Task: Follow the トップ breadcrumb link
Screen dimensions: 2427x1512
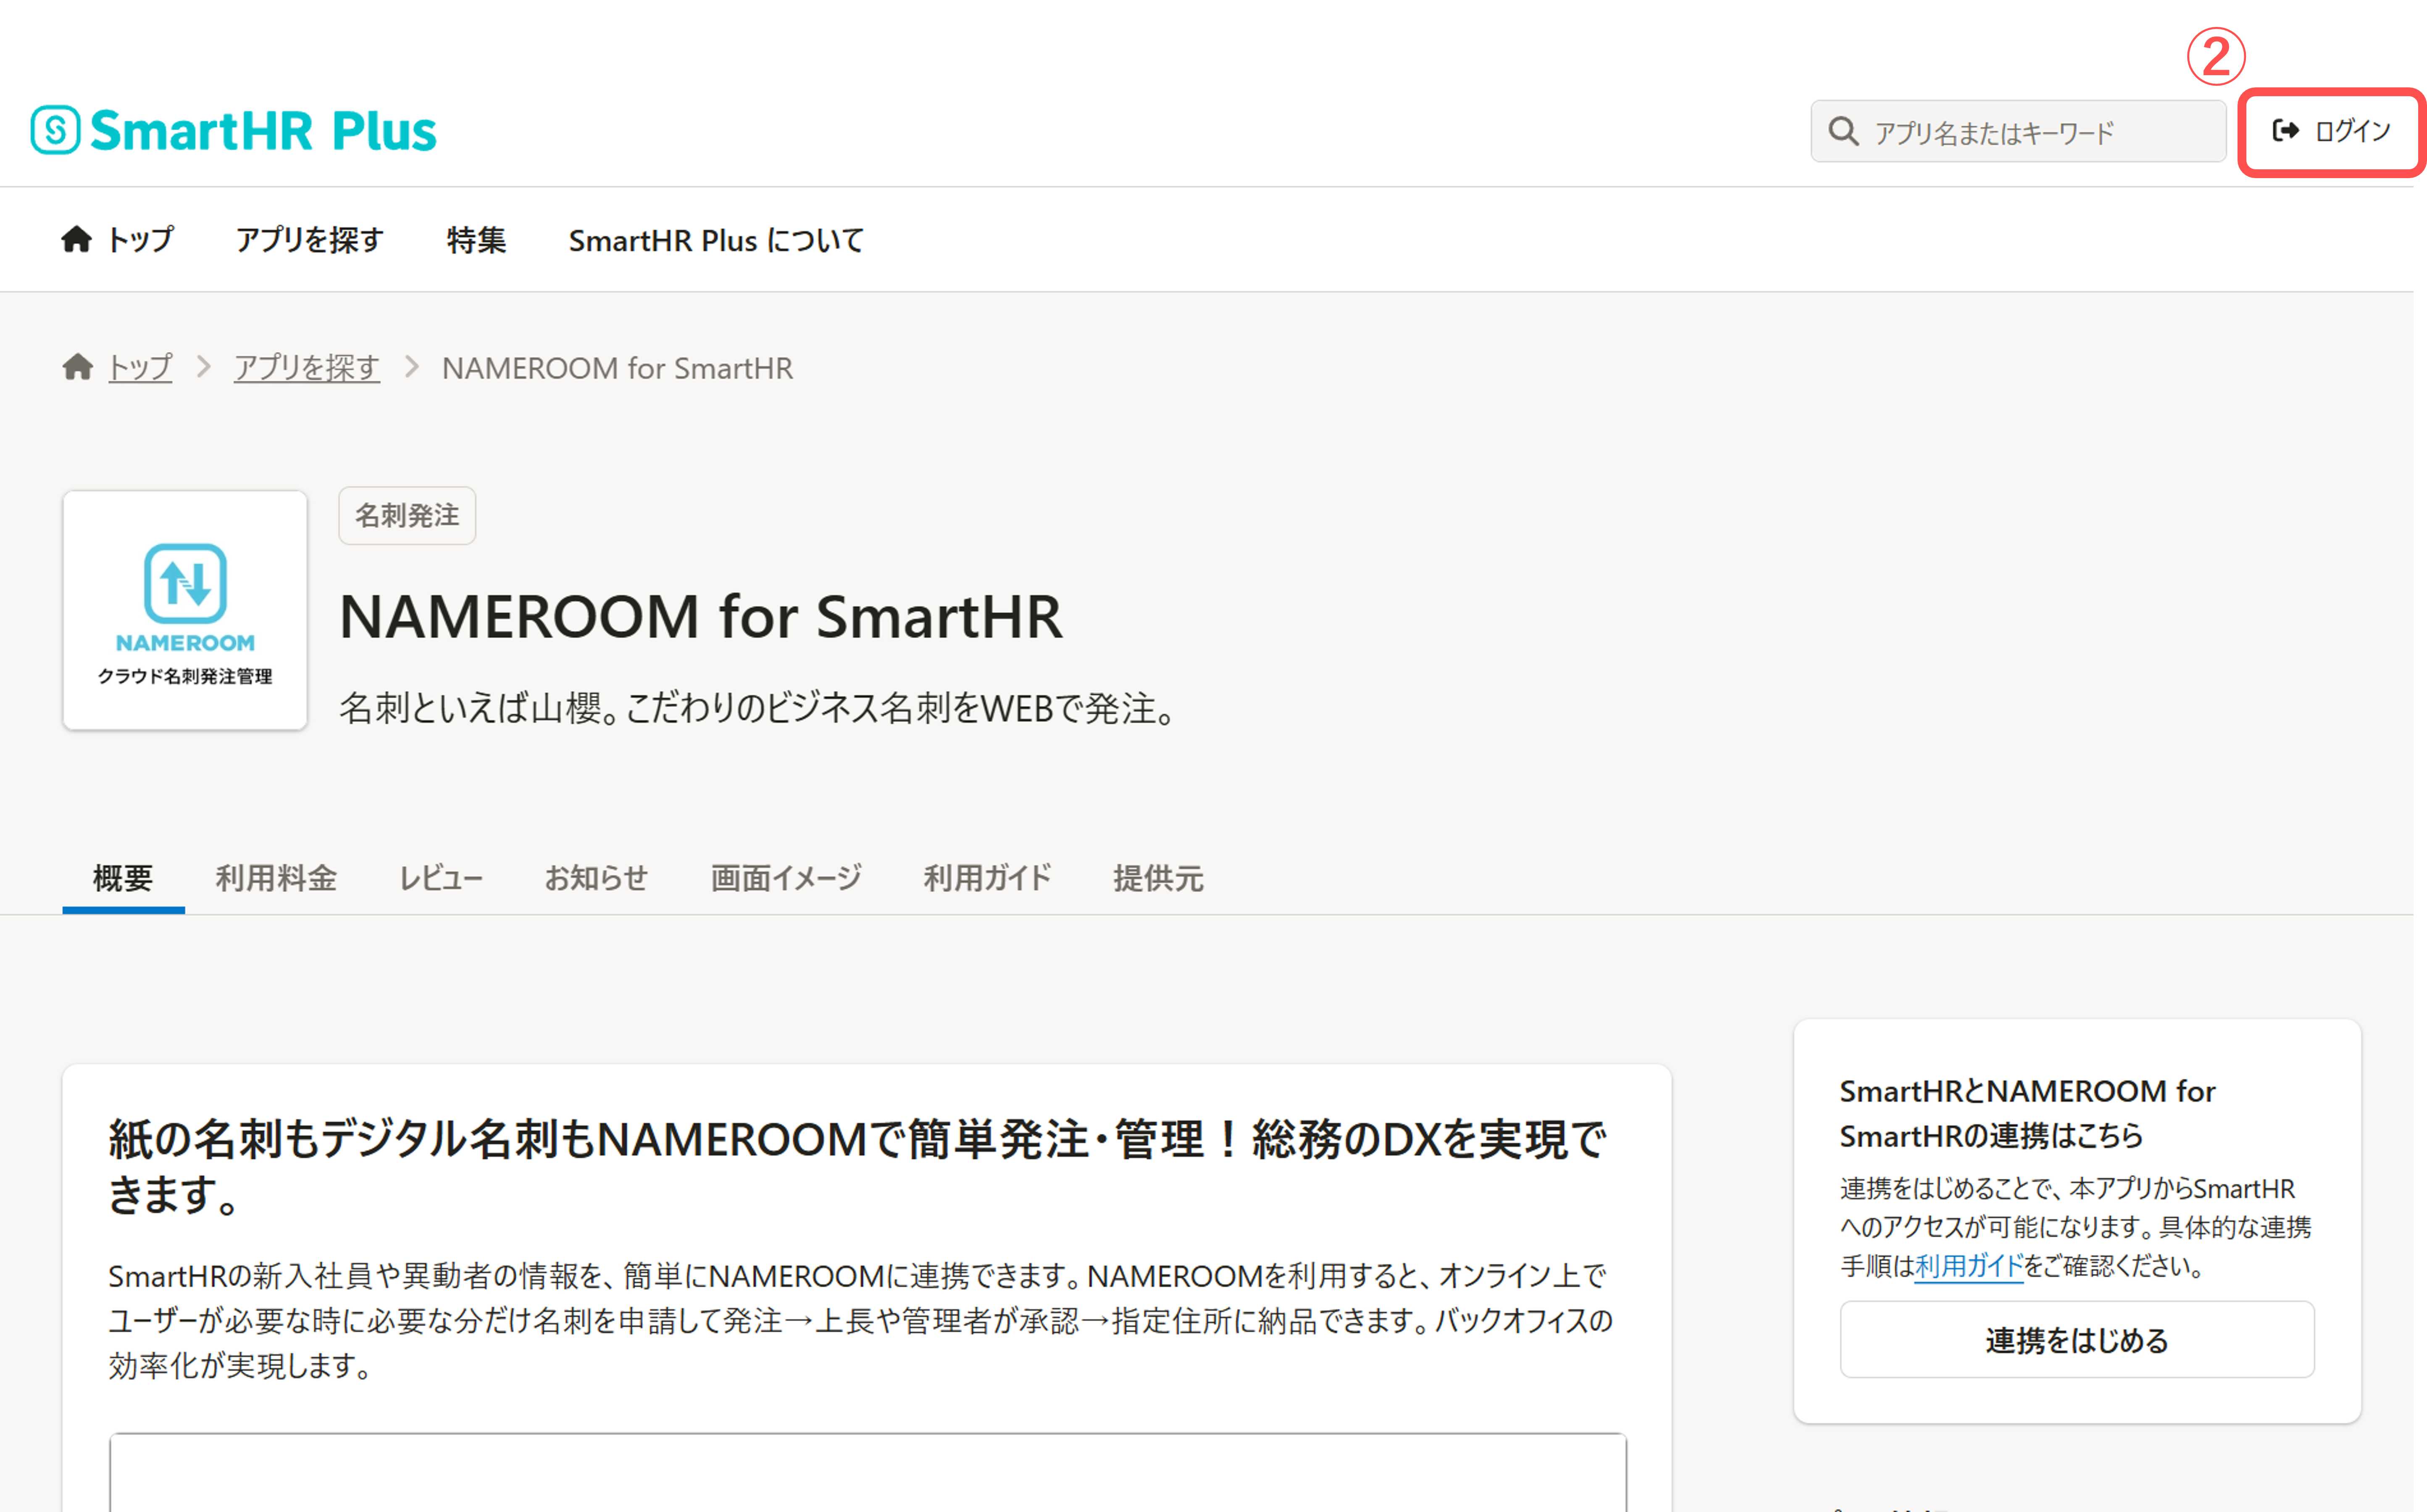Action: pyautogui.click(x=140, y=368)
